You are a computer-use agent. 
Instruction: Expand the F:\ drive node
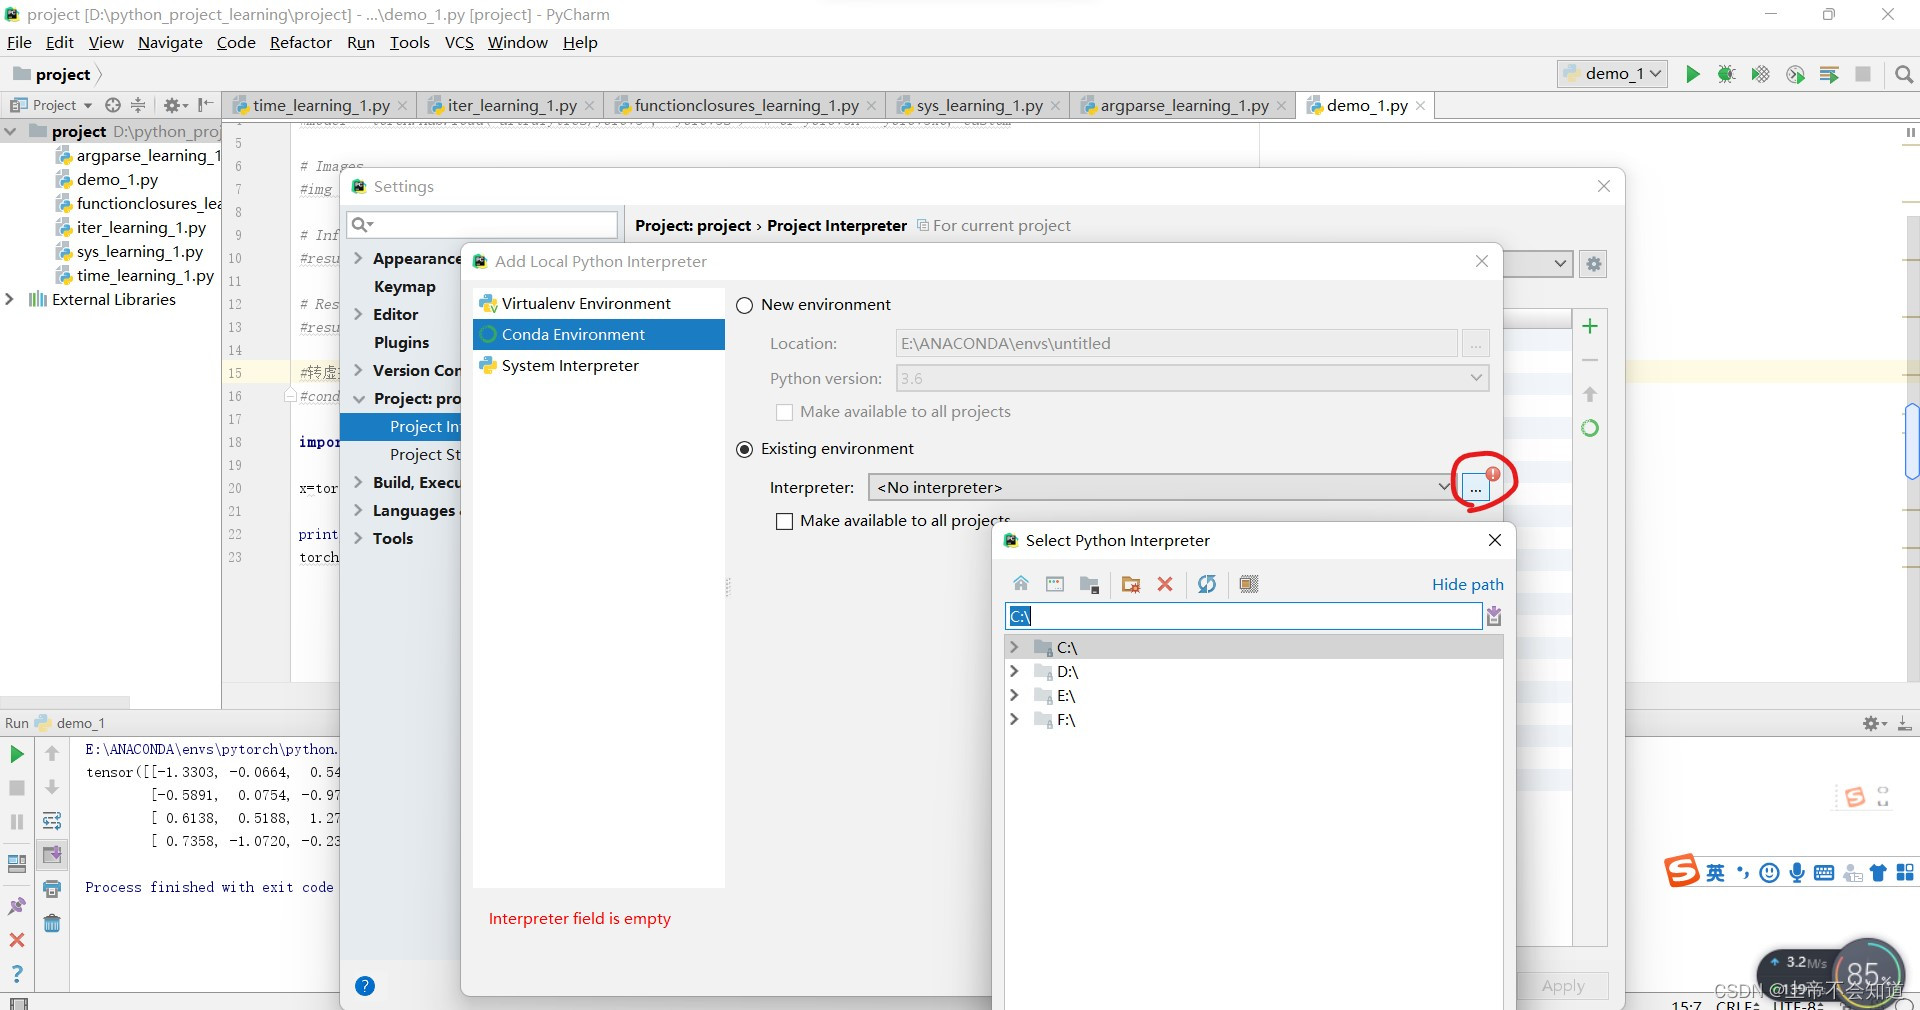coord(1014,719)
